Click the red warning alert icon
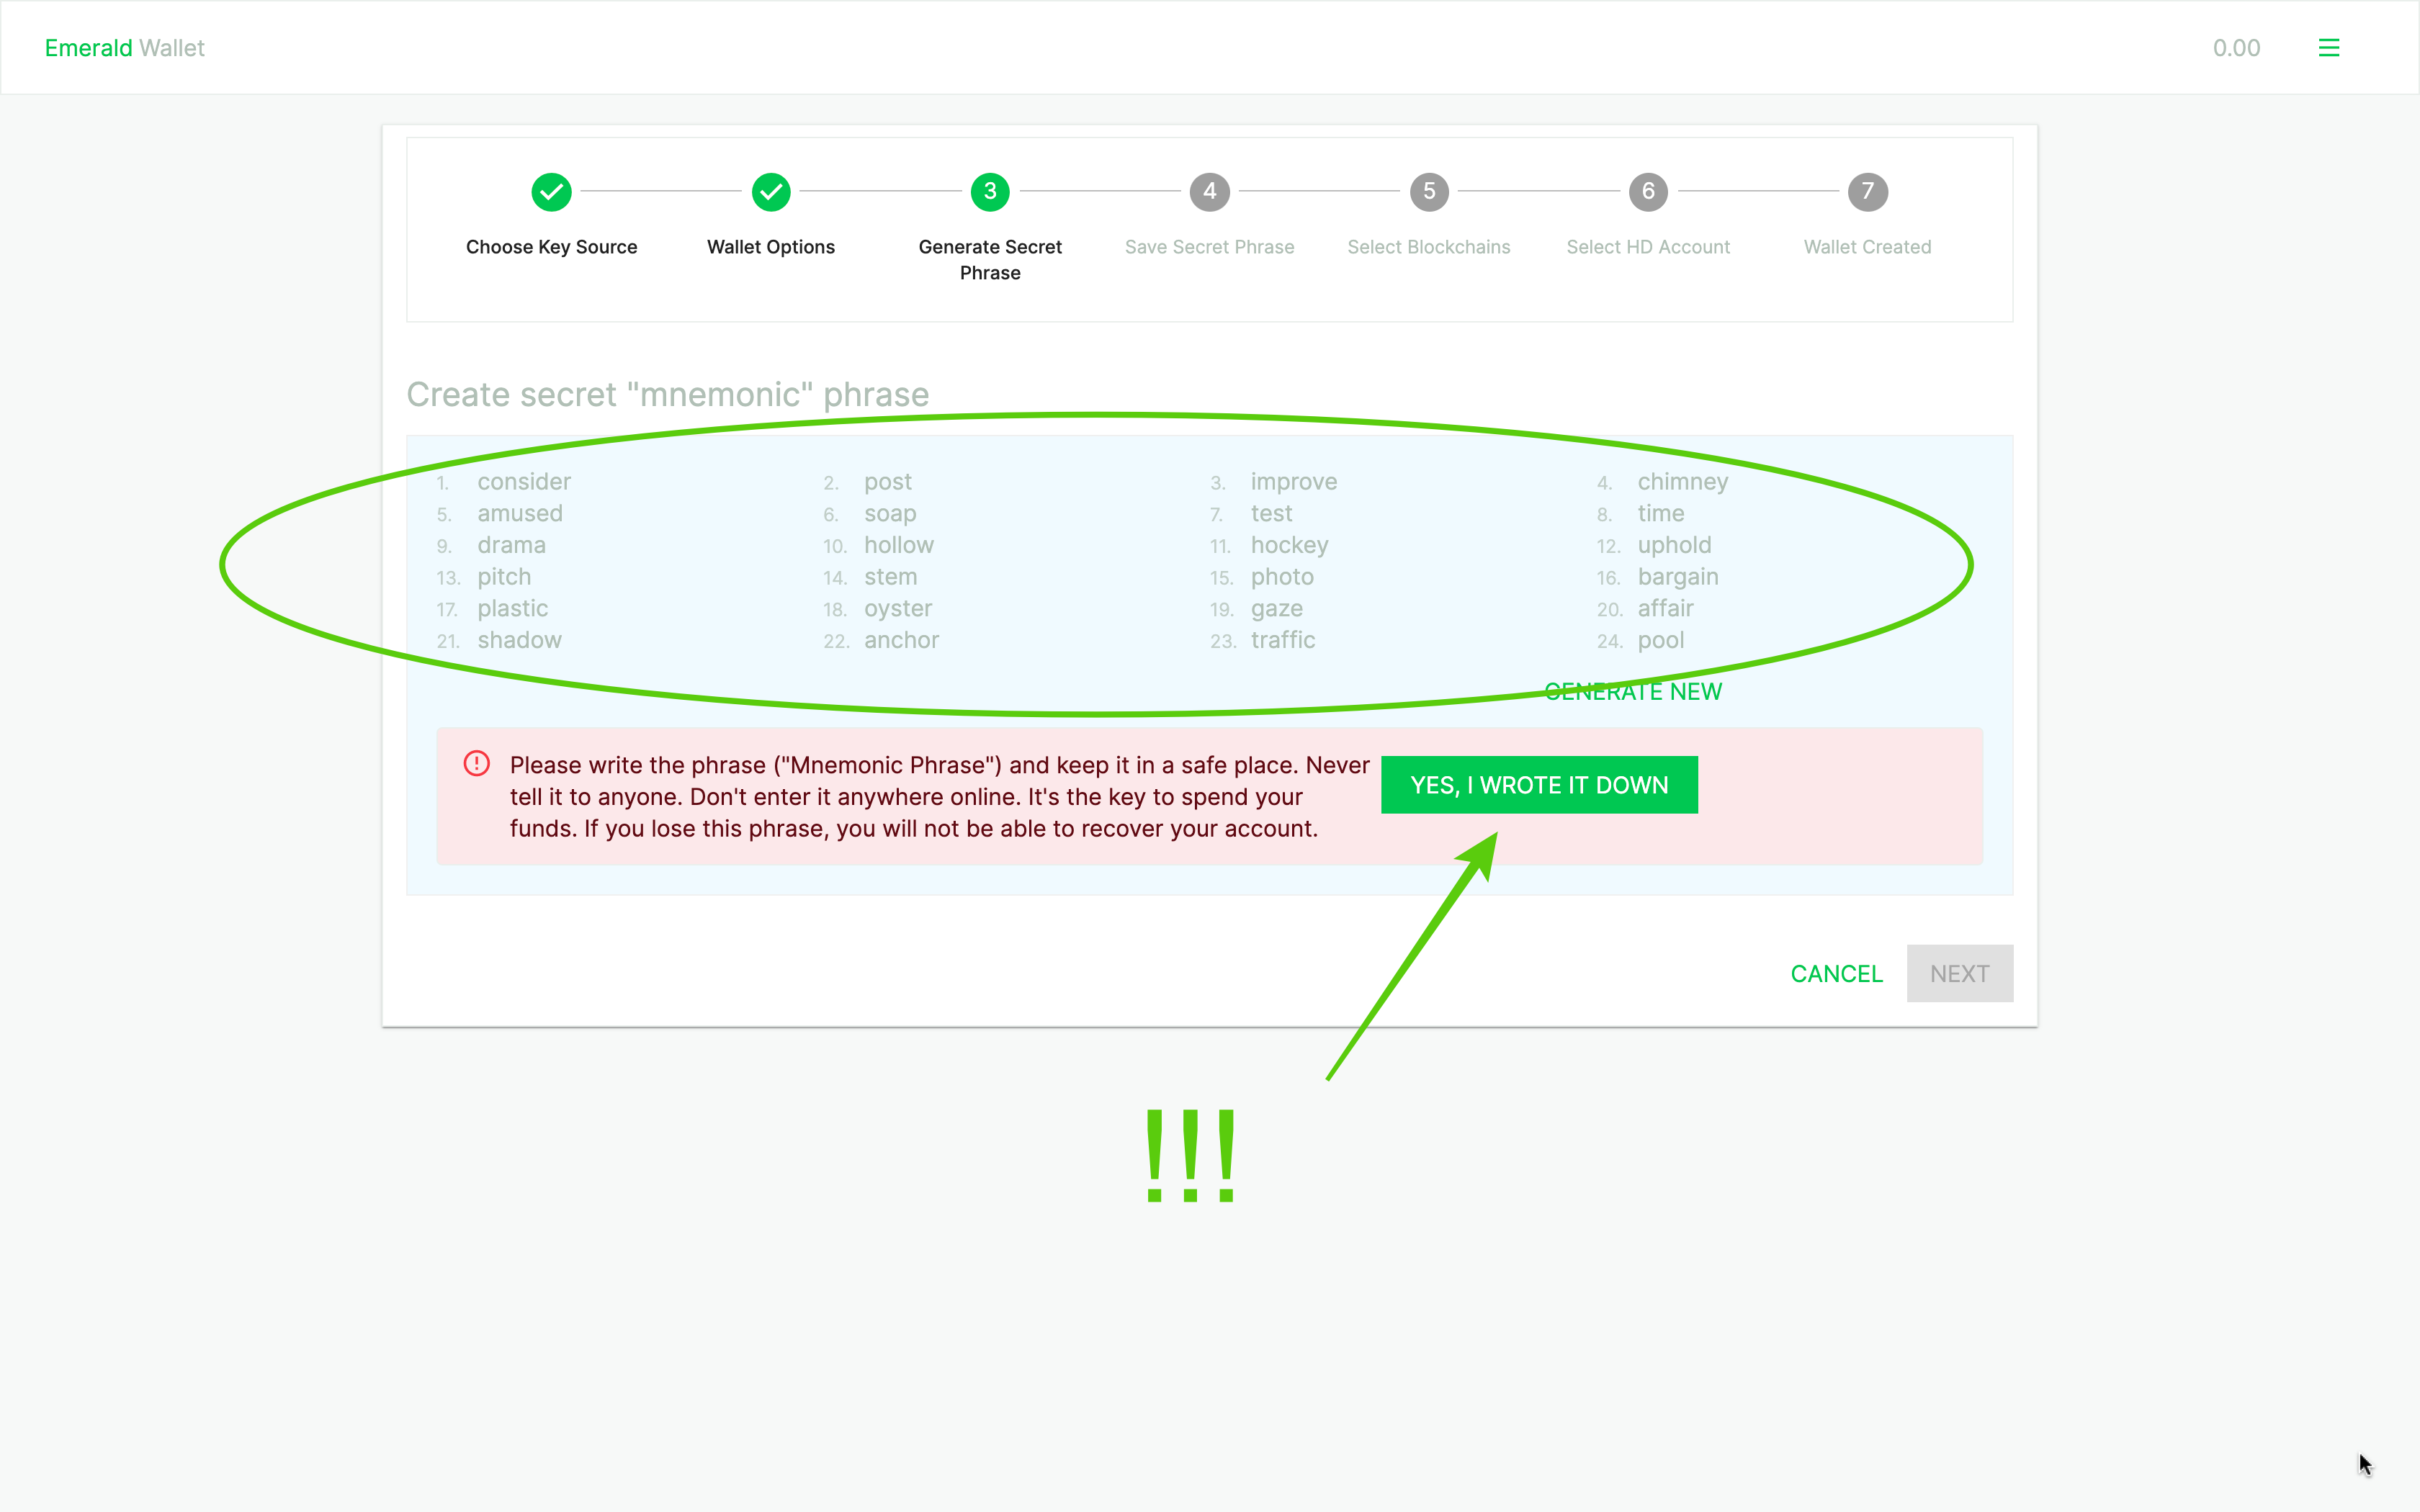The width and height of the screenshot is (2420, 1512). pyautogui.click(x=477, y=764)
